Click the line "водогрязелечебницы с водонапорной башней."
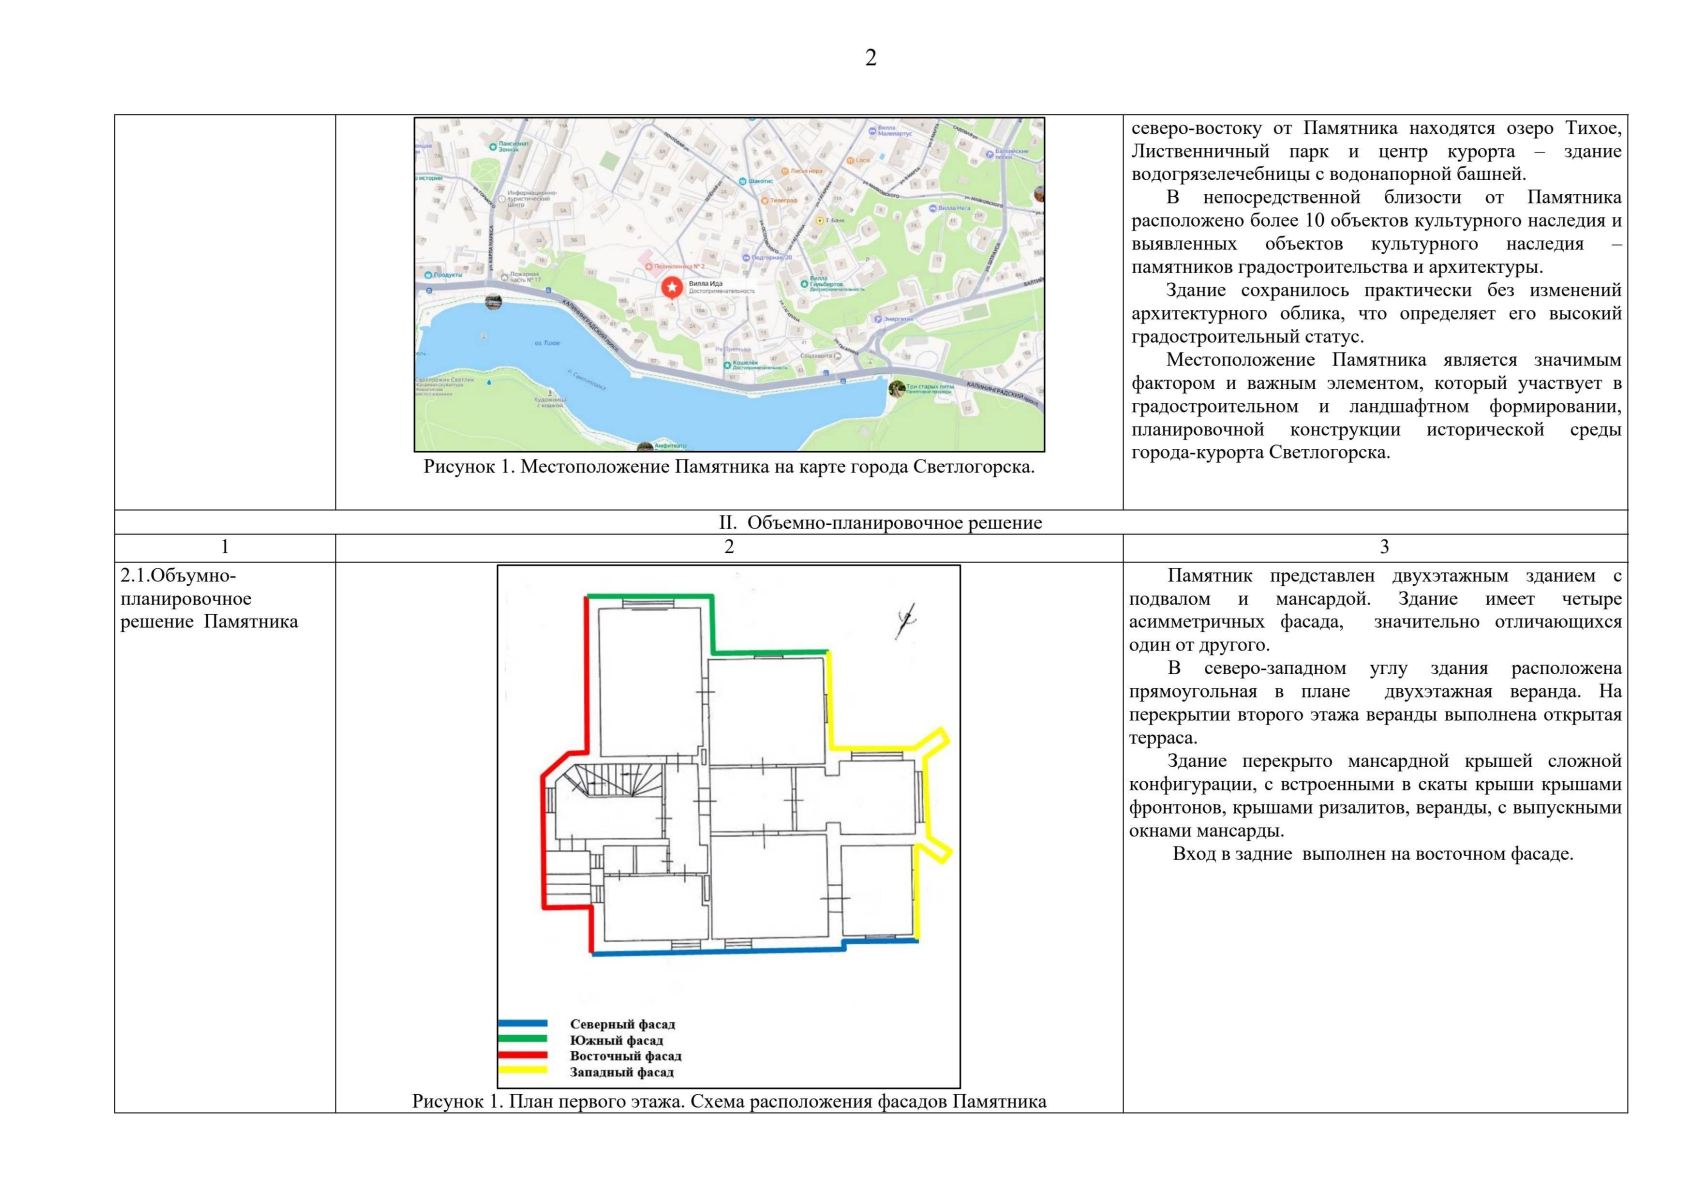 (1329, 174)
